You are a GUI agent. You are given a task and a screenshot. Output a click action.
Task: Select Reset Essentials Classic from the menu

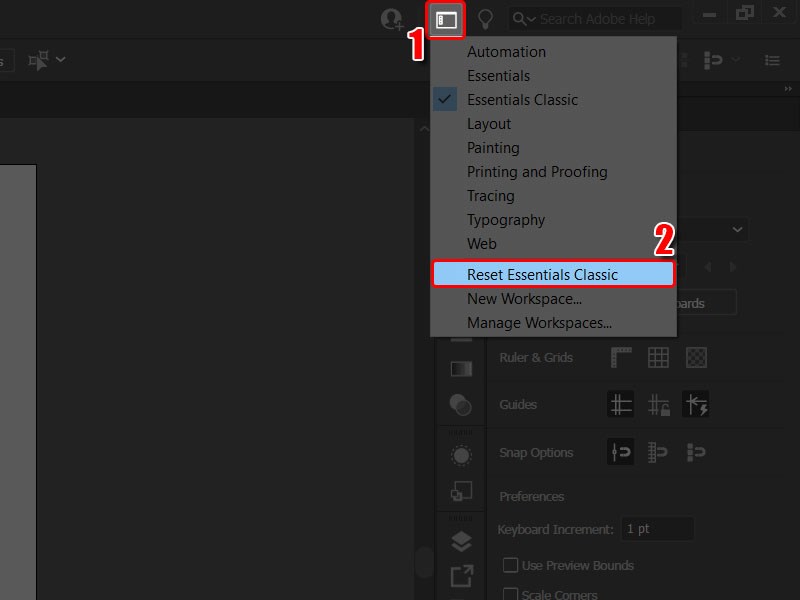click(x=553, y=274)
